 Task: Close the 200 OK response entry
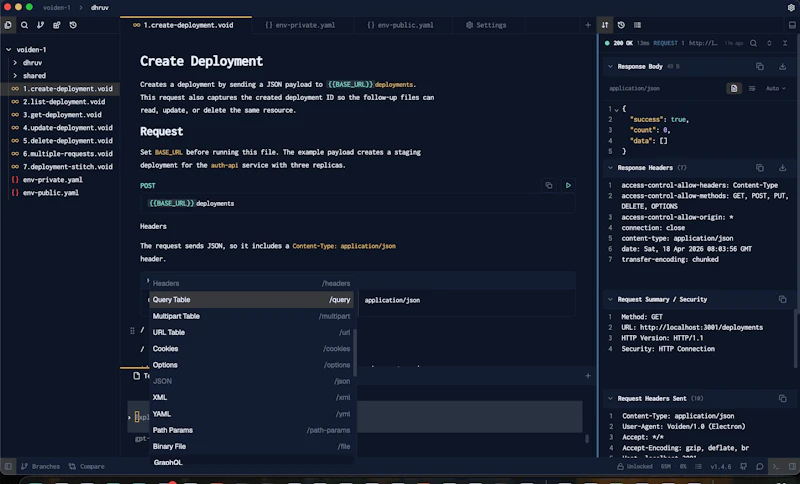click(x=785, y=43)
